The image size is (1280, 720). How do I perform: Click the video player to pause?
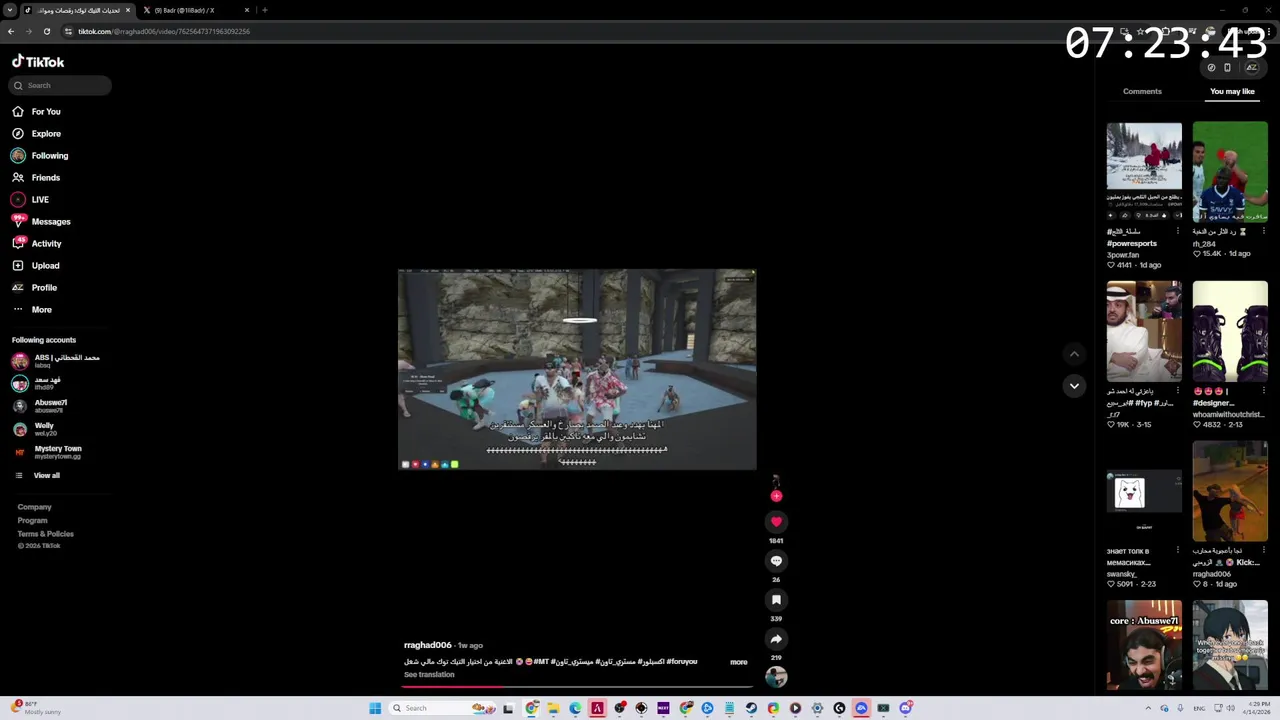(577, 369)
